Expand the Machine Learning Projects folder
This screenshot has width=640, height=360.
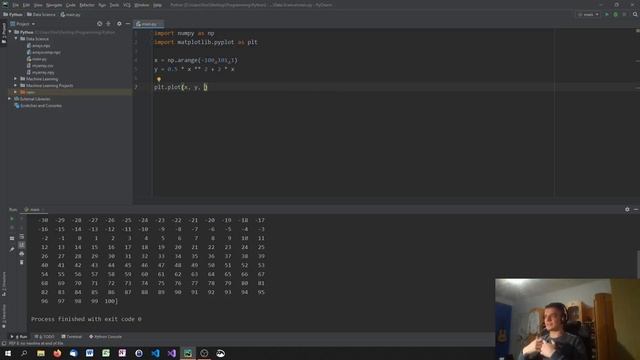(x=16, y=85)
